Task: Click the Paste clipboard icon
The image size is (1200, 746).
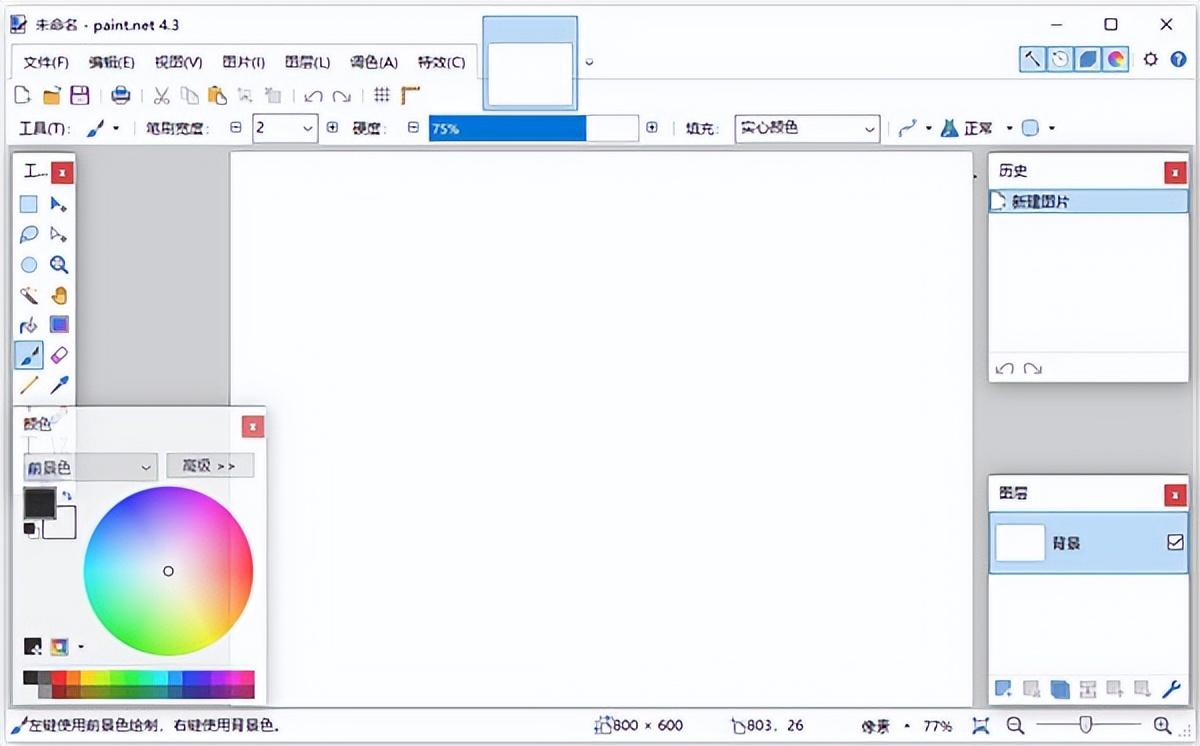Action: [217, 96]
